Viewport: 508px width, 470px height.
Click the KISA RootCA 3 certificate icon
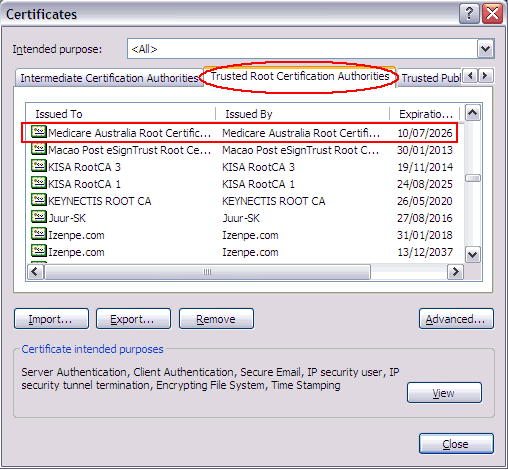point(39,166)
